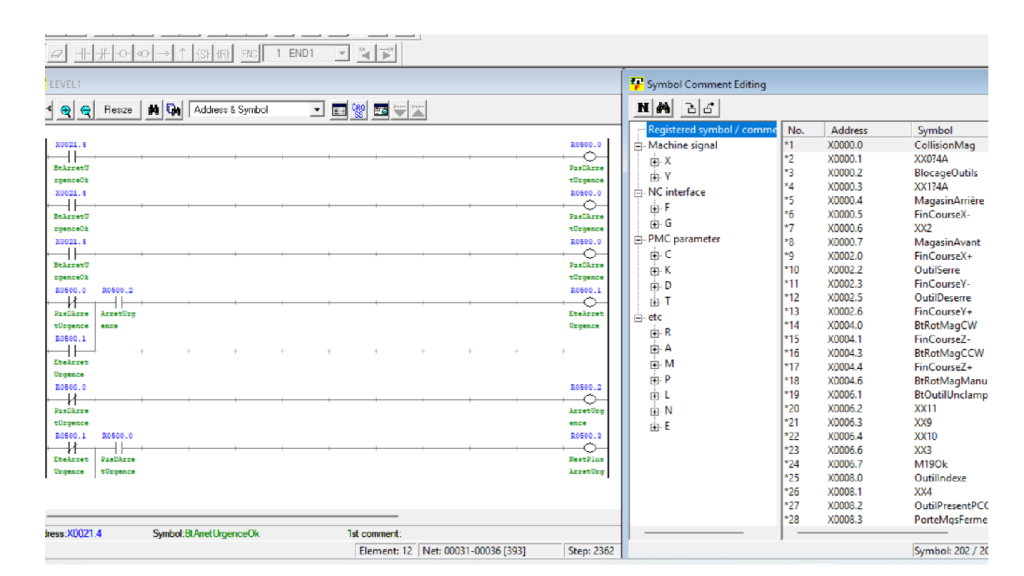Expand the G node under NC interface
This screenshot has width=1024, height=576.
click(654, 224)
